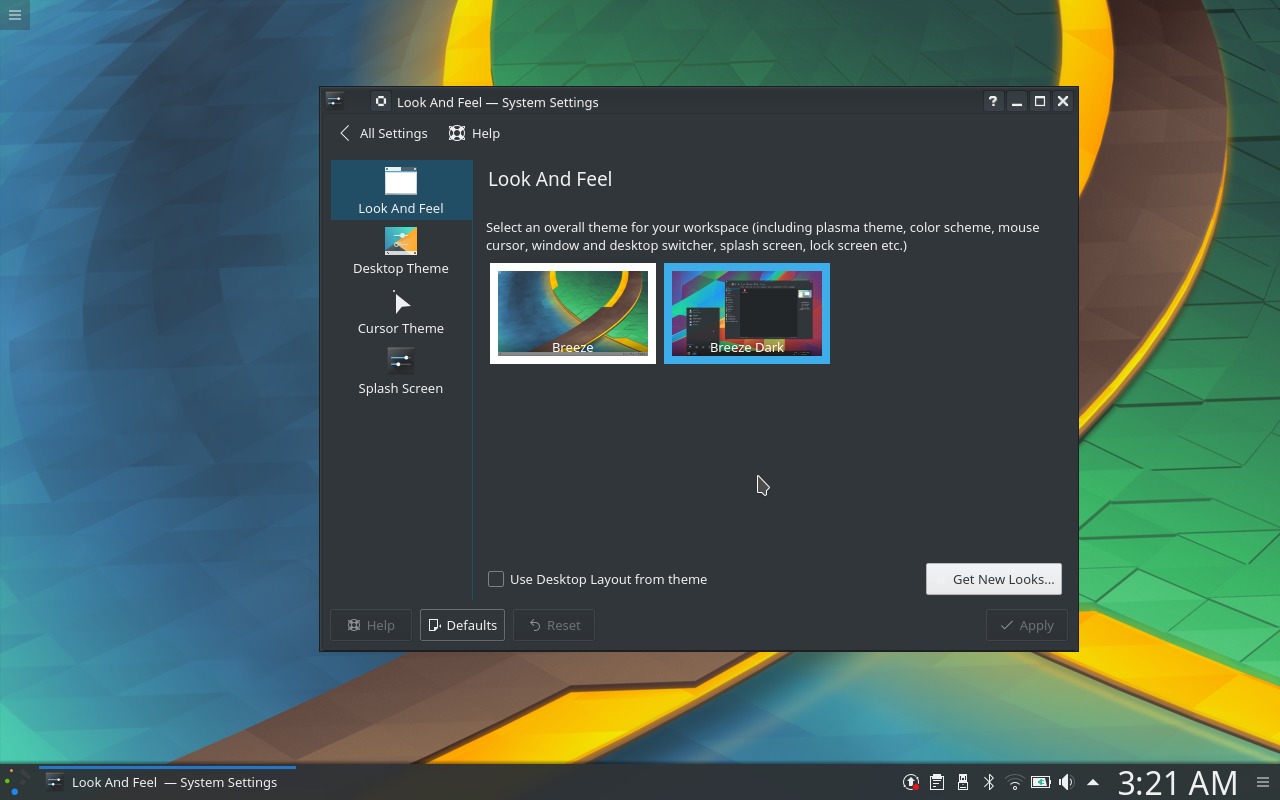Open the Bluetooth system tray icon
Viewport: 1280px width, 800px height.
pyautogui.click(x=989, y=782)
